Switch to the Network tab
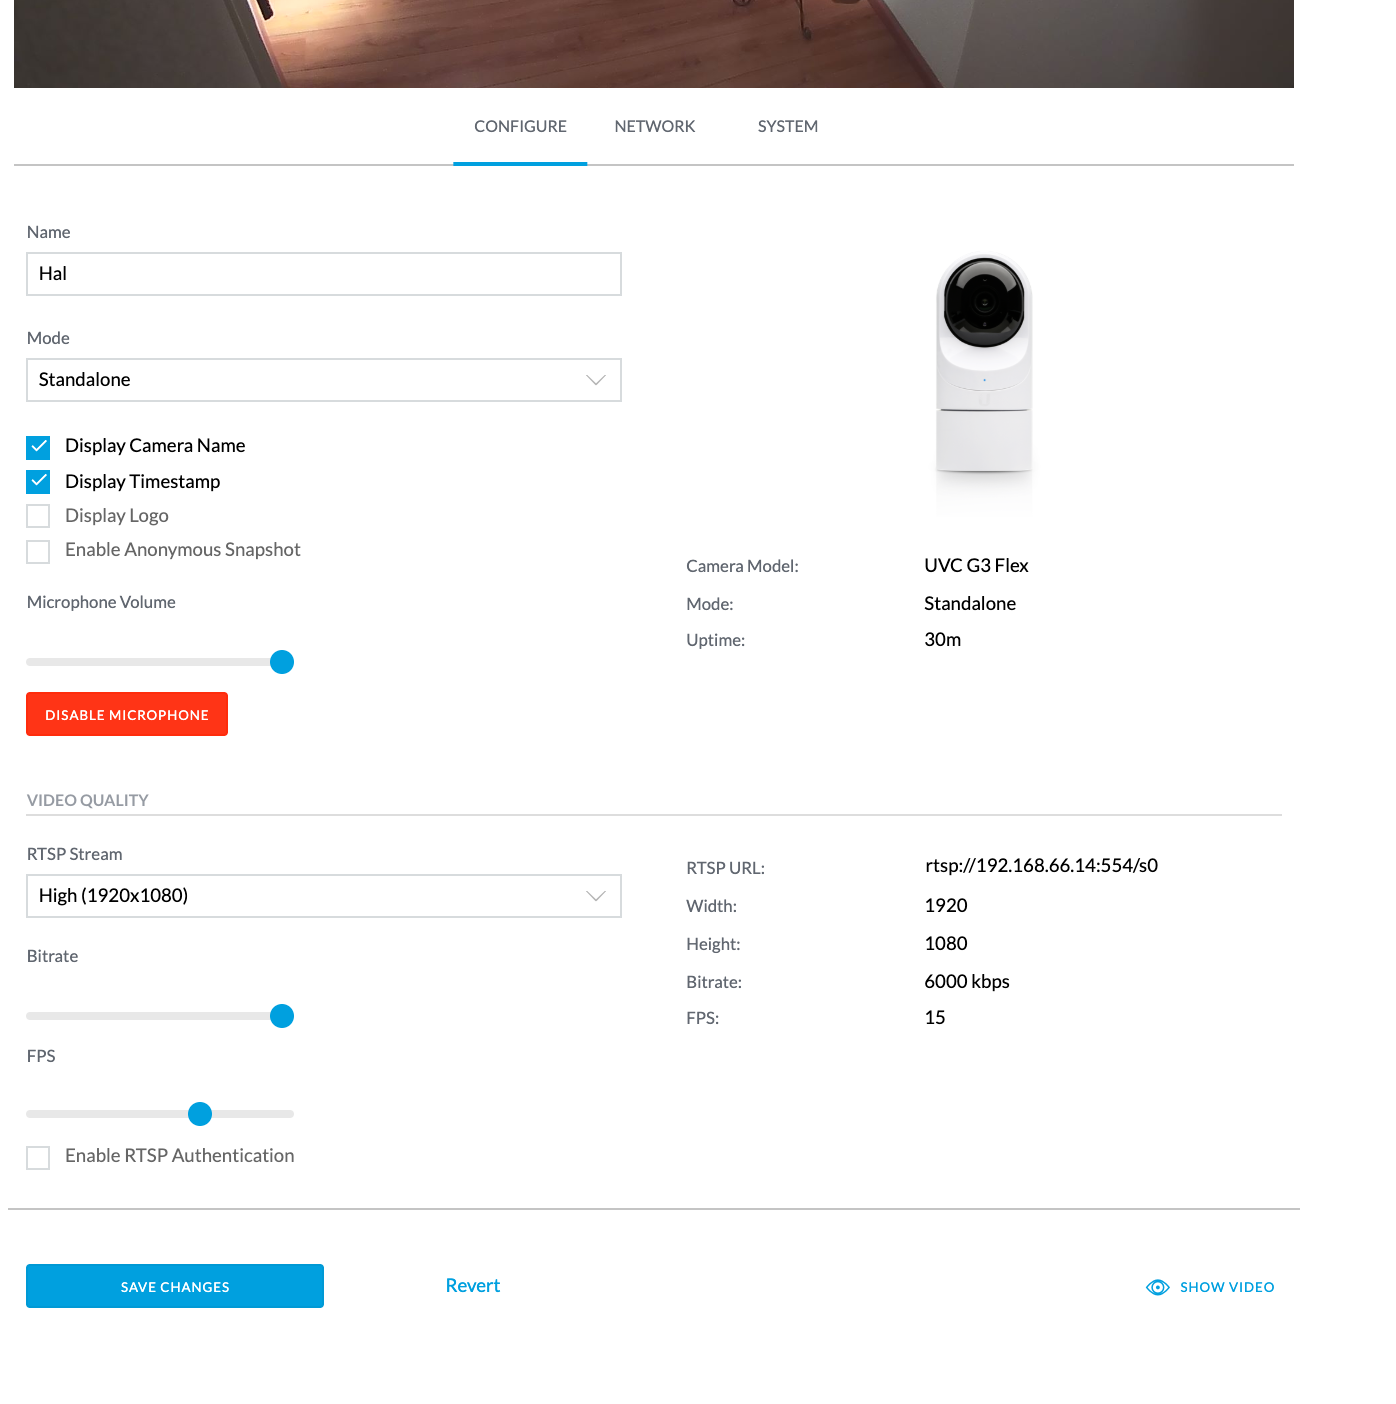The width and height of the screenshot is (1396, 1404). (x=655, y=126)
